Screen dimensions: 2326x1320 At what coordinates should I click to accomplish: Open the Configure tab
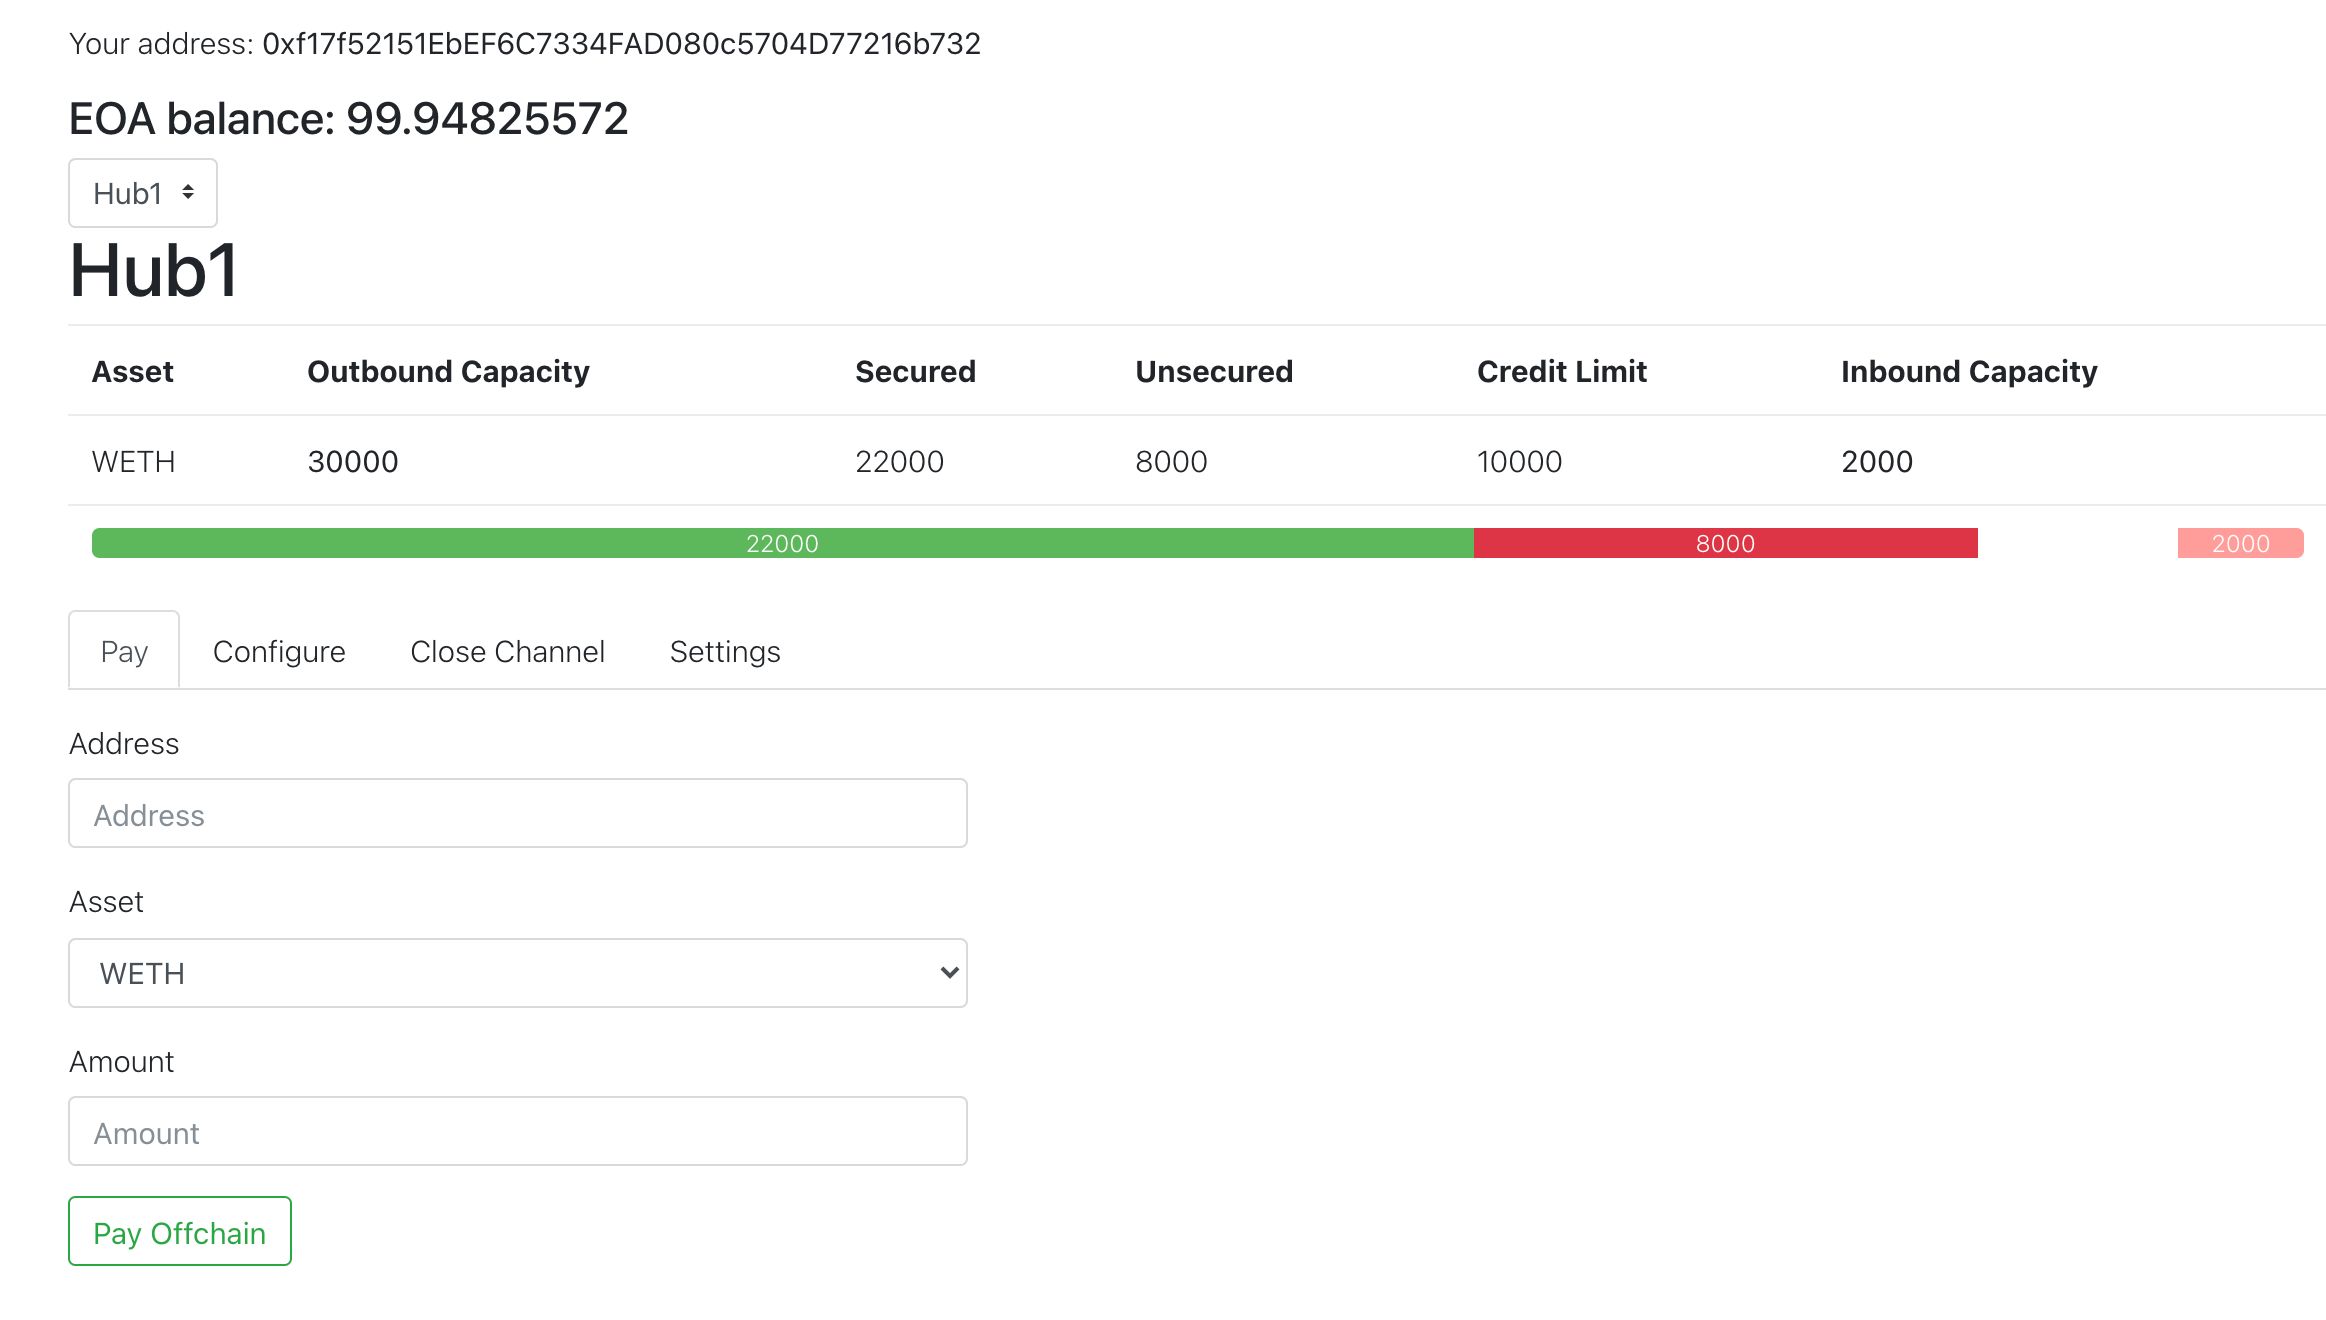pos(279,651)
